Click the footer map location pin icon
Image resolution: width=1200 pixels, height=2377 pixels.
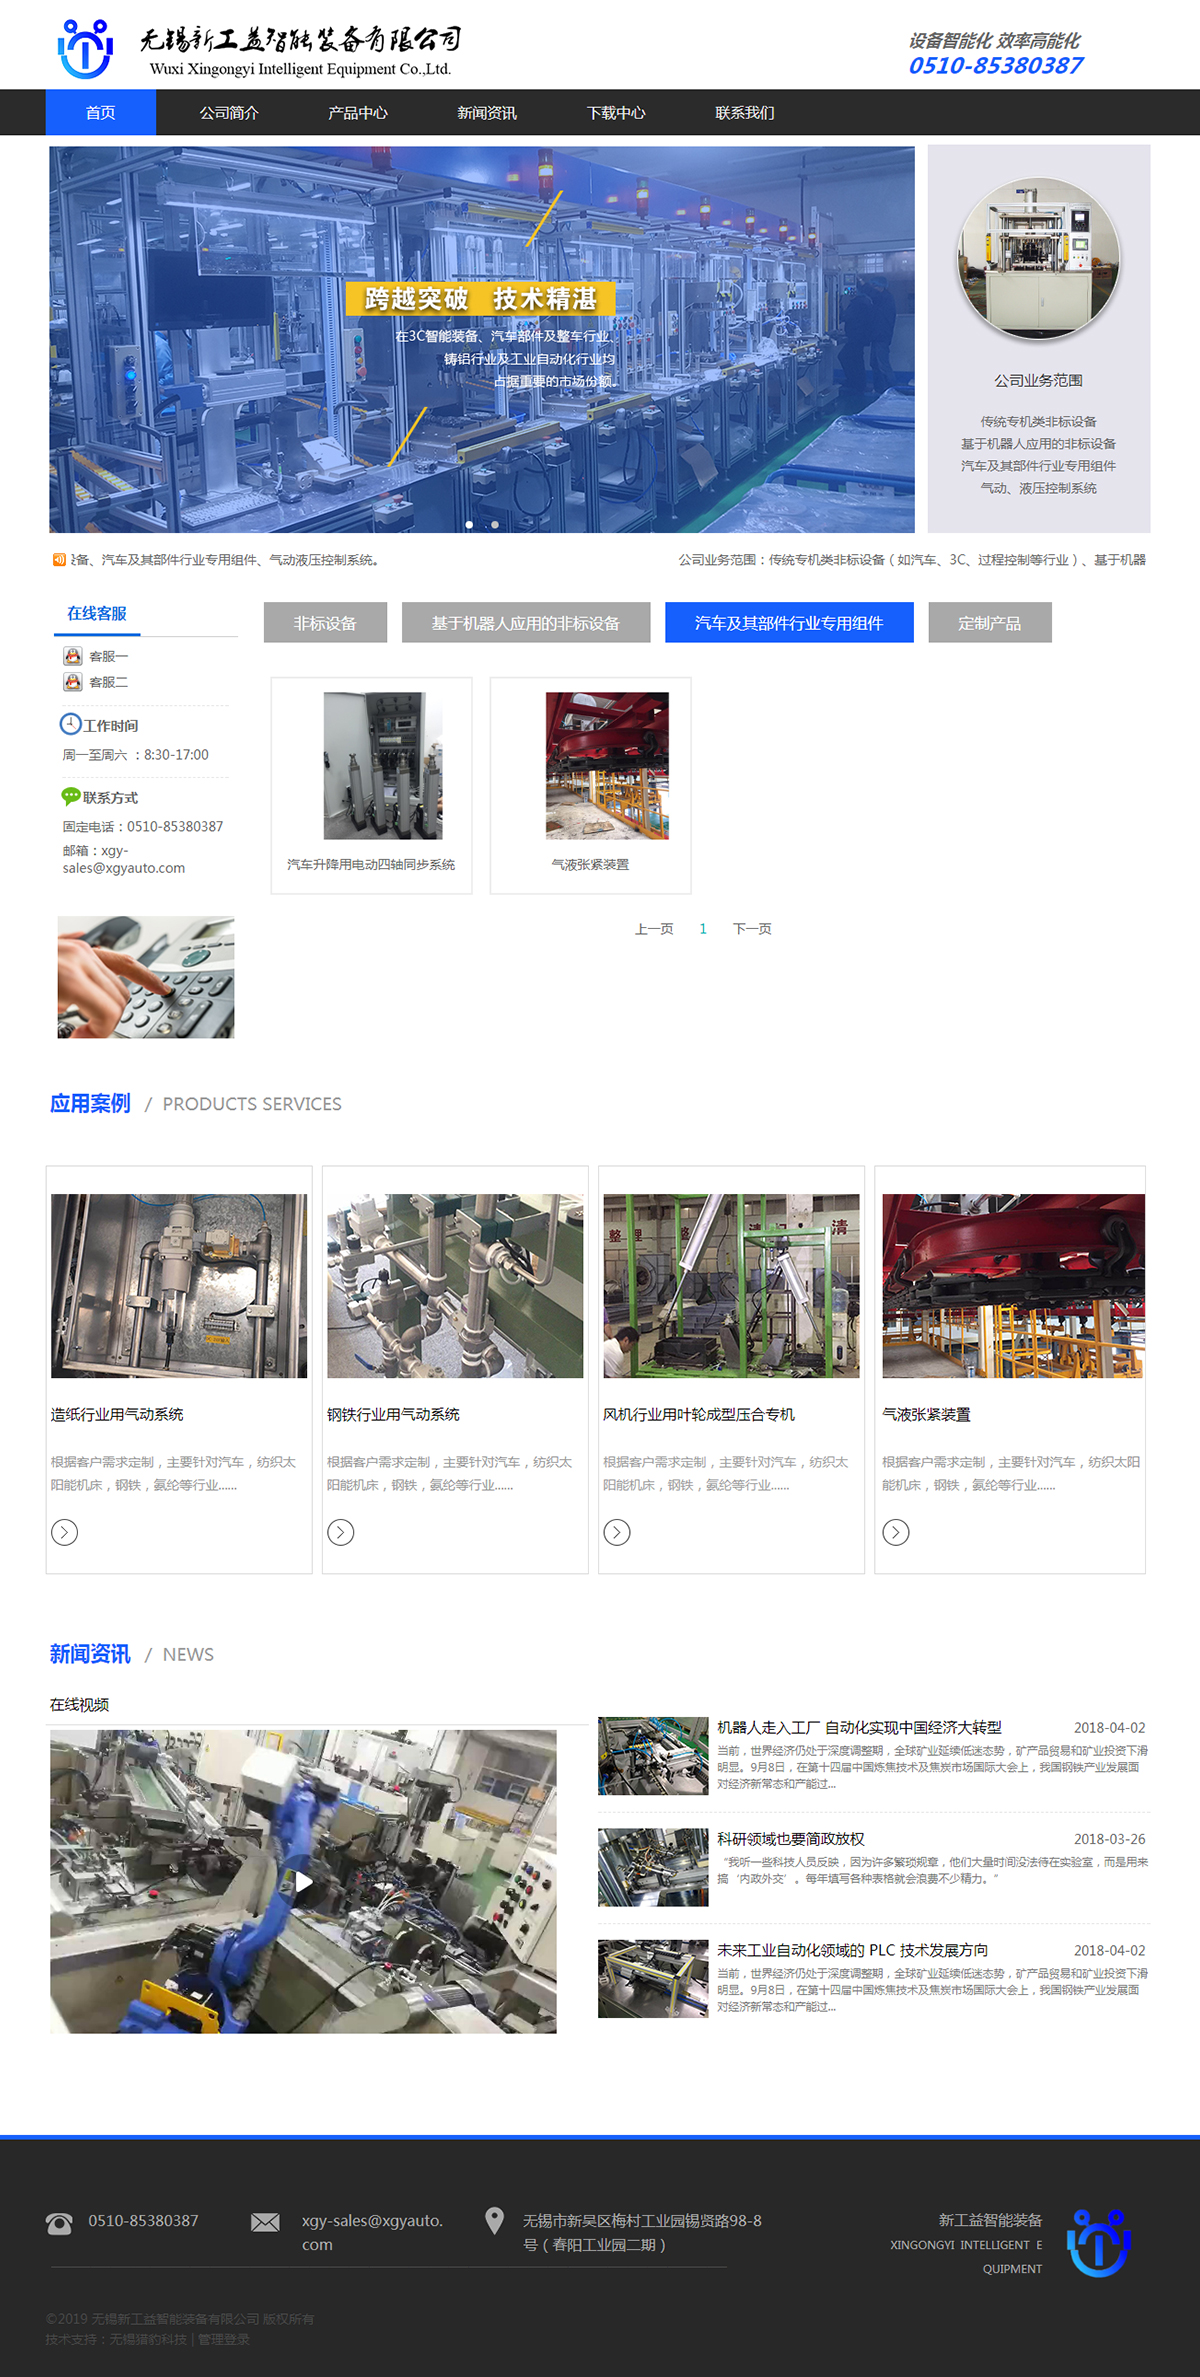(x=494, y=2221)
